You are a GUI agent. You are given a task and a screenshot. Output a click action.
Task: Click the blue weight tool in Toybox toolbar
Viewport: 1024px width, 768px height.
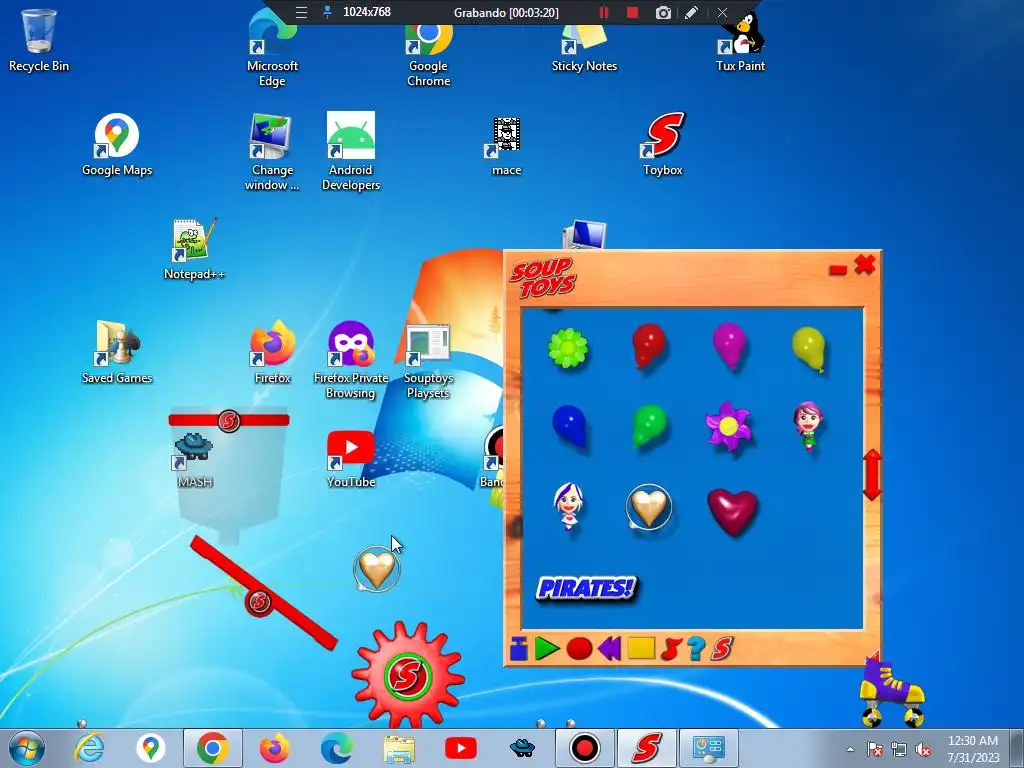[x=519, y=648]
